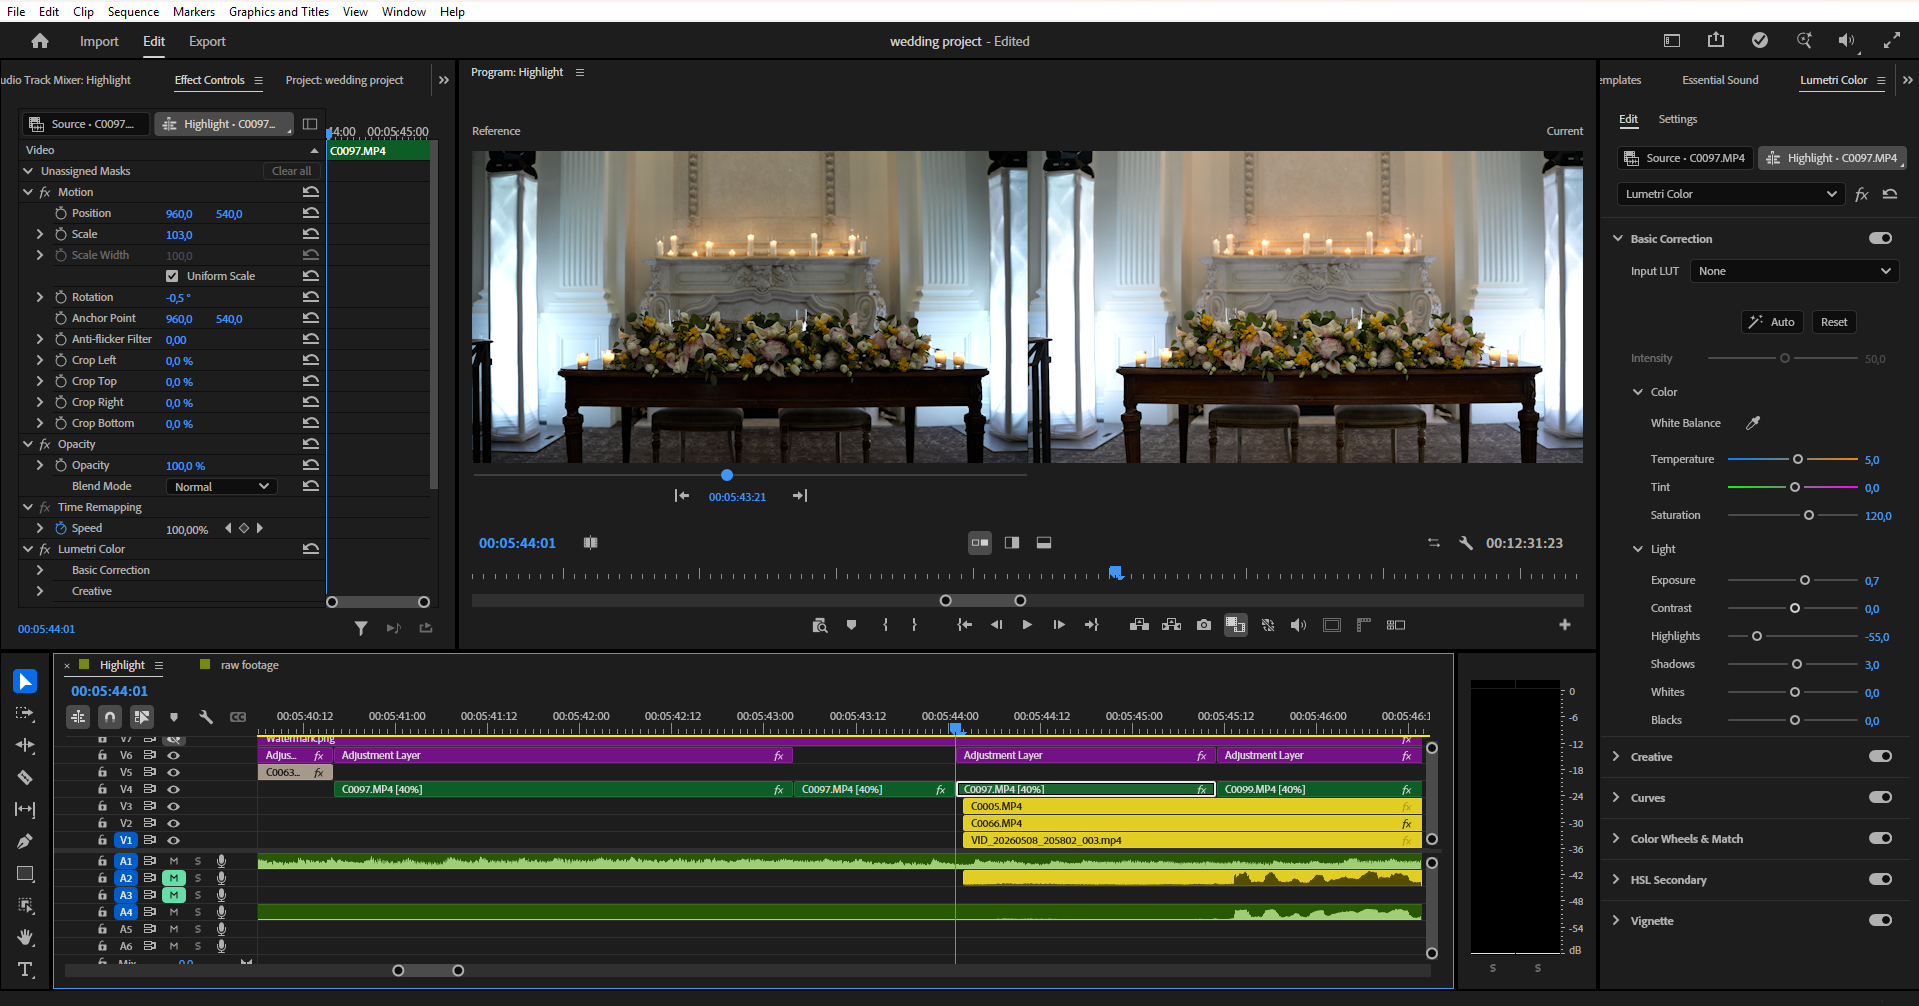The image size is (1919, 1006).
Task: Reset the Position parameter
Action: [x=311, y=213]
